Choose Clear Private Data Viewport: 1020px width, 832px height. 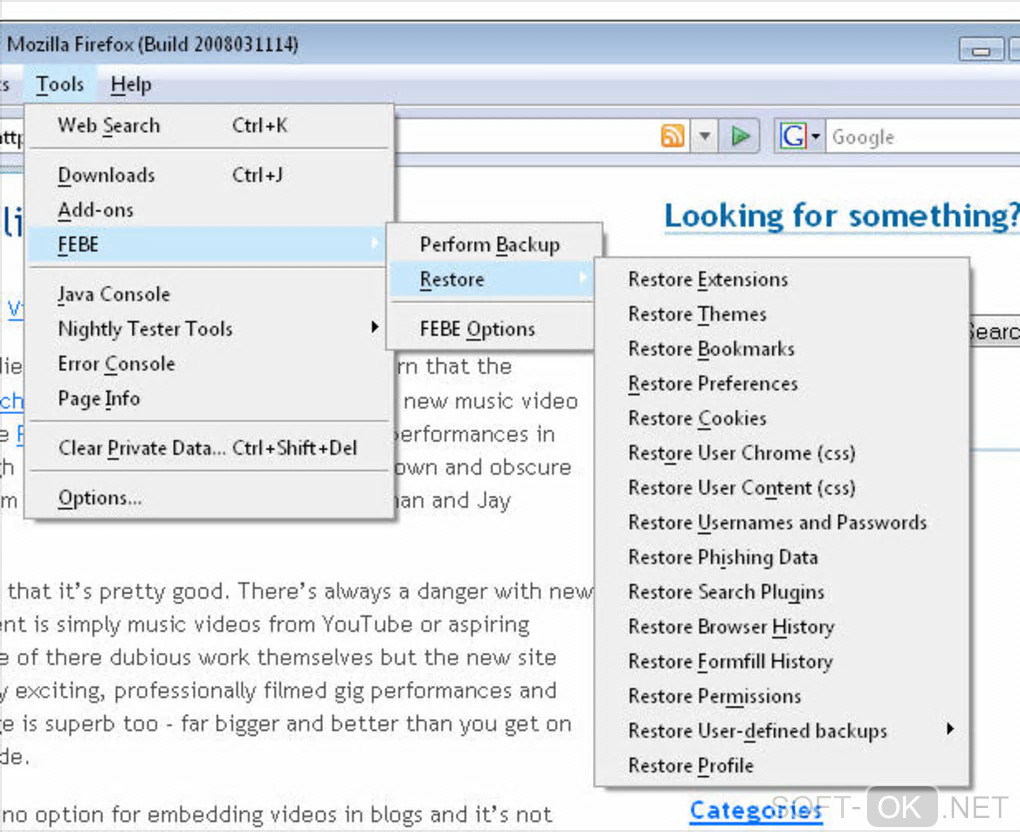point(209,448)
